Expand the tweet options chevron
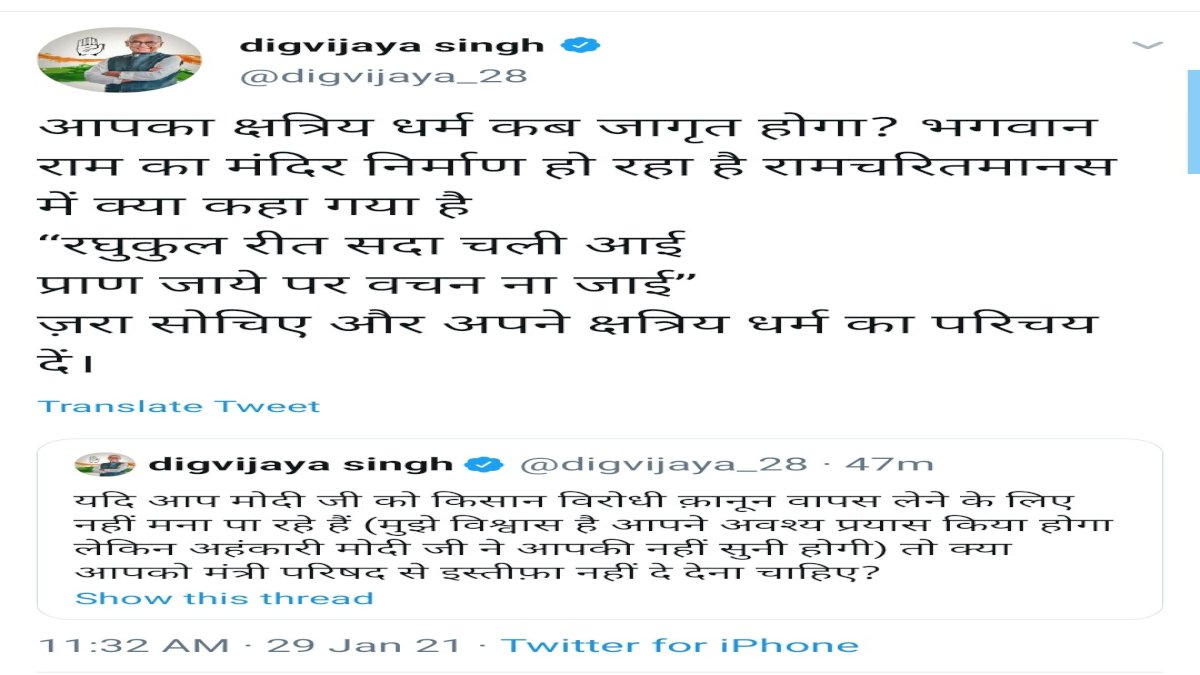 pyautogui.click(x=1148, y=46)
